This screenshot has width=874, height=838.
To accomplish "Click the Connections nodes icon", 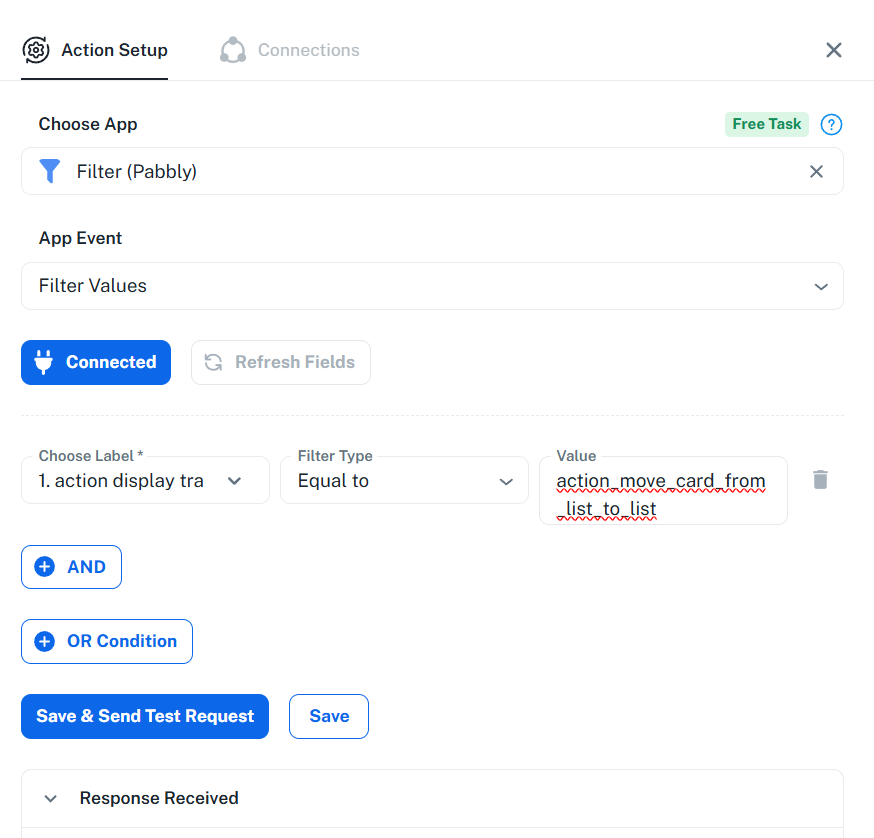I will pos(233,50).
